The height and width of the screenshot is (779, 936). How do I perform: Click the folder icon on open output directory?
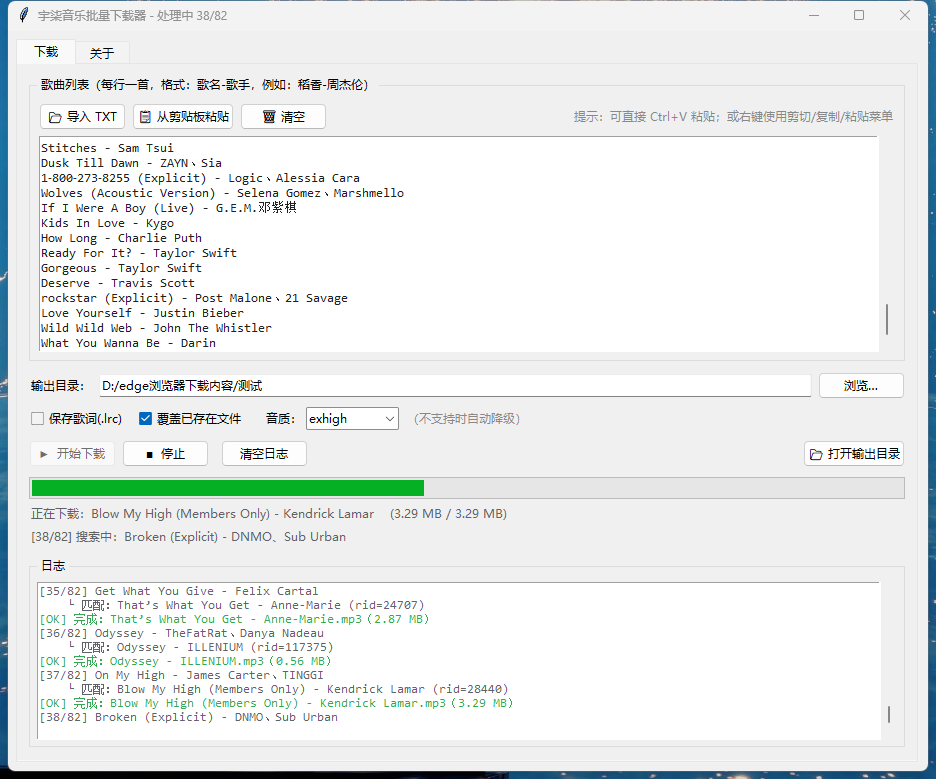click(x=816, y=454)
